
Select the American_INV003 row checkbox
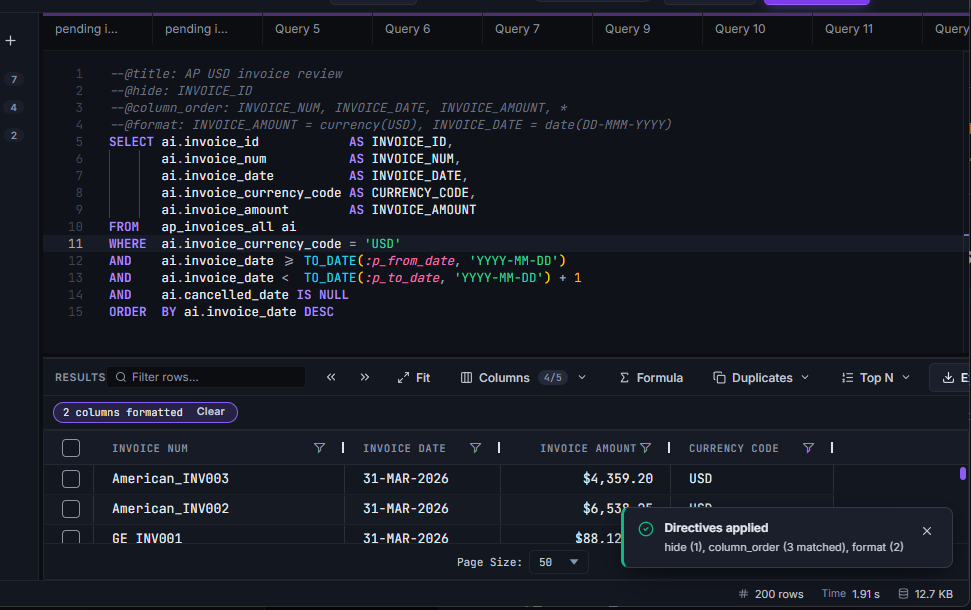pos(71,479)
